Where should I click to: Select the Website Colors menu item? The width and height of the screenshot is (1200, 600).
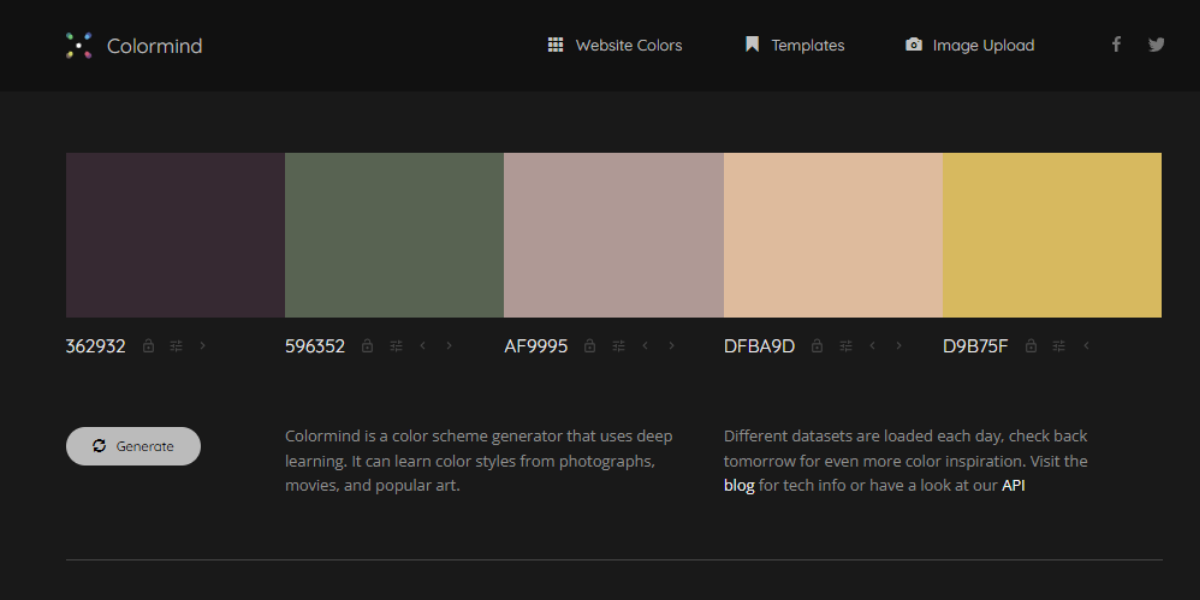click(x=629, y=44)
